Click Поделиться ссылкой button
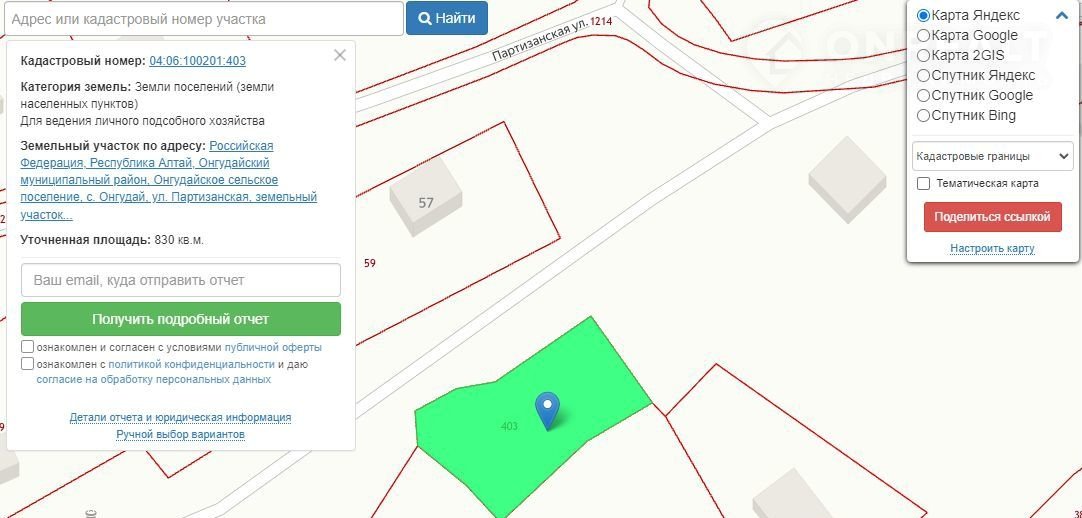 pyautogui.click(x=992, y=217)
